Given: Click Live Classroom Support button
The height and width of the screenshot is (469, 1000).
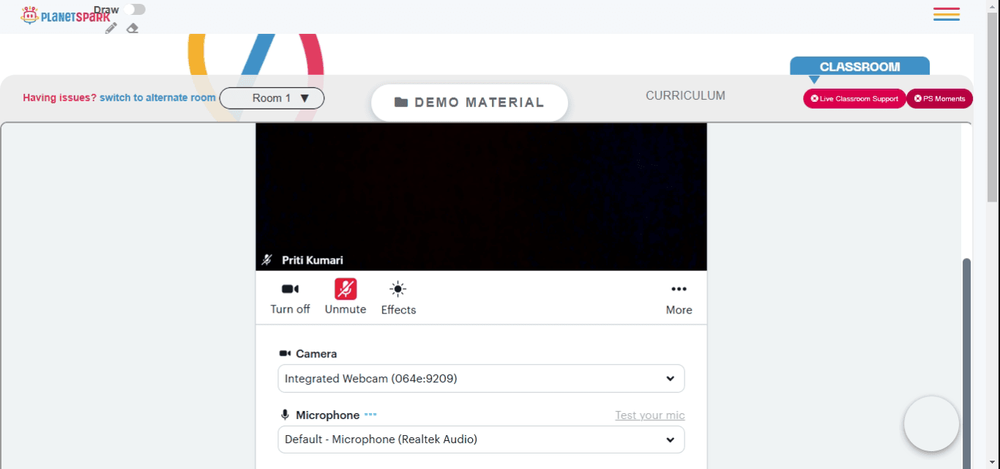Looking at the screenshot, I should coord(854,99).
